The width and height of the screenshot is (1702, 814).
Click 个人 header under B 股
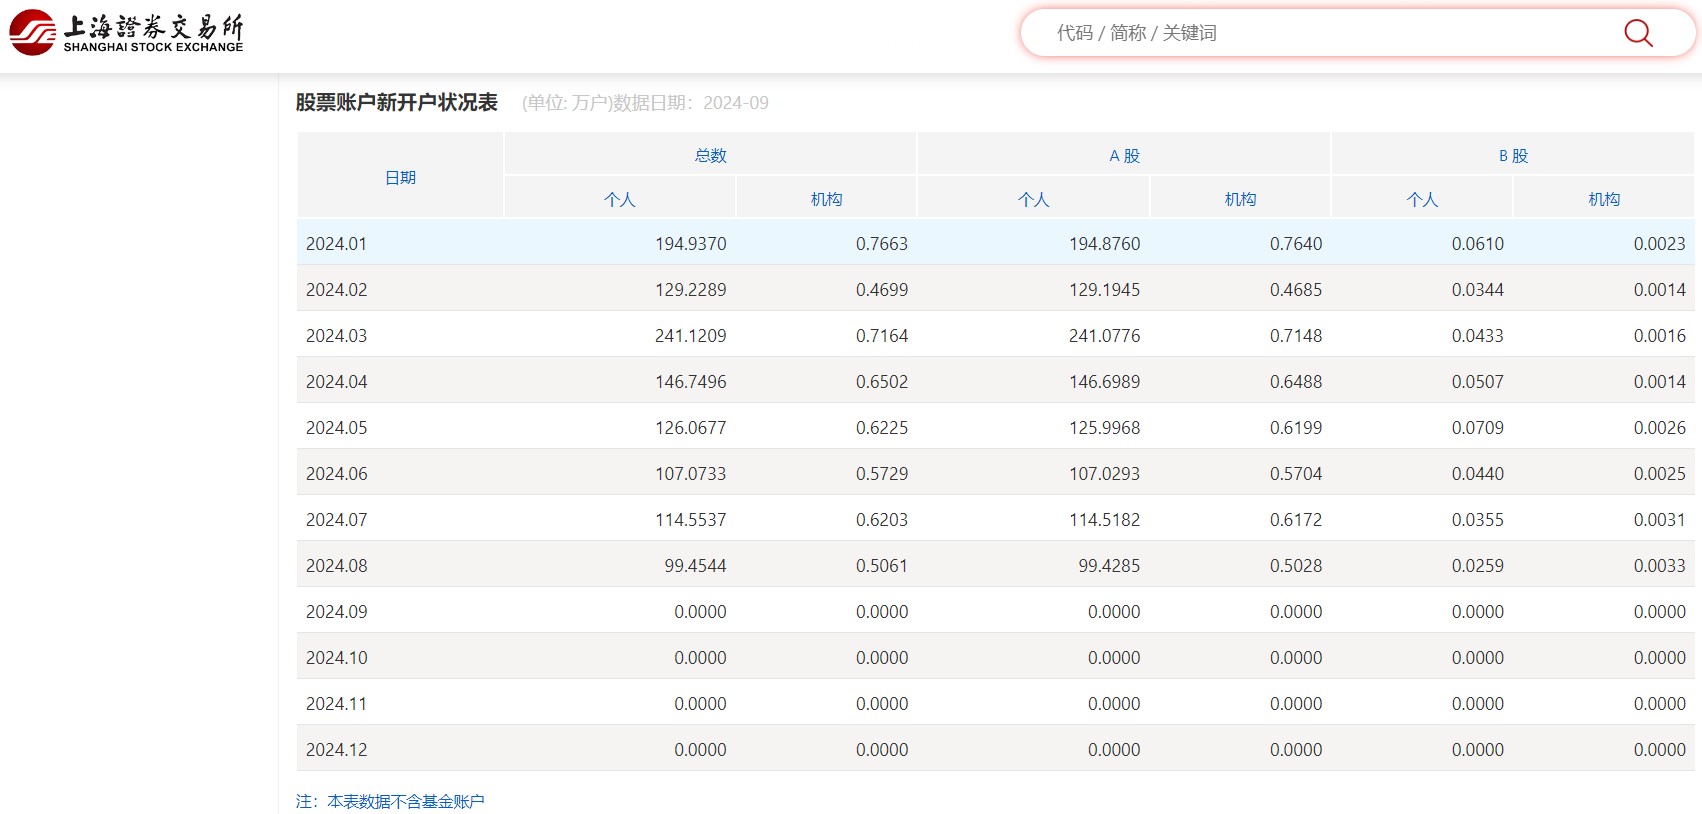click(1422, 199)
